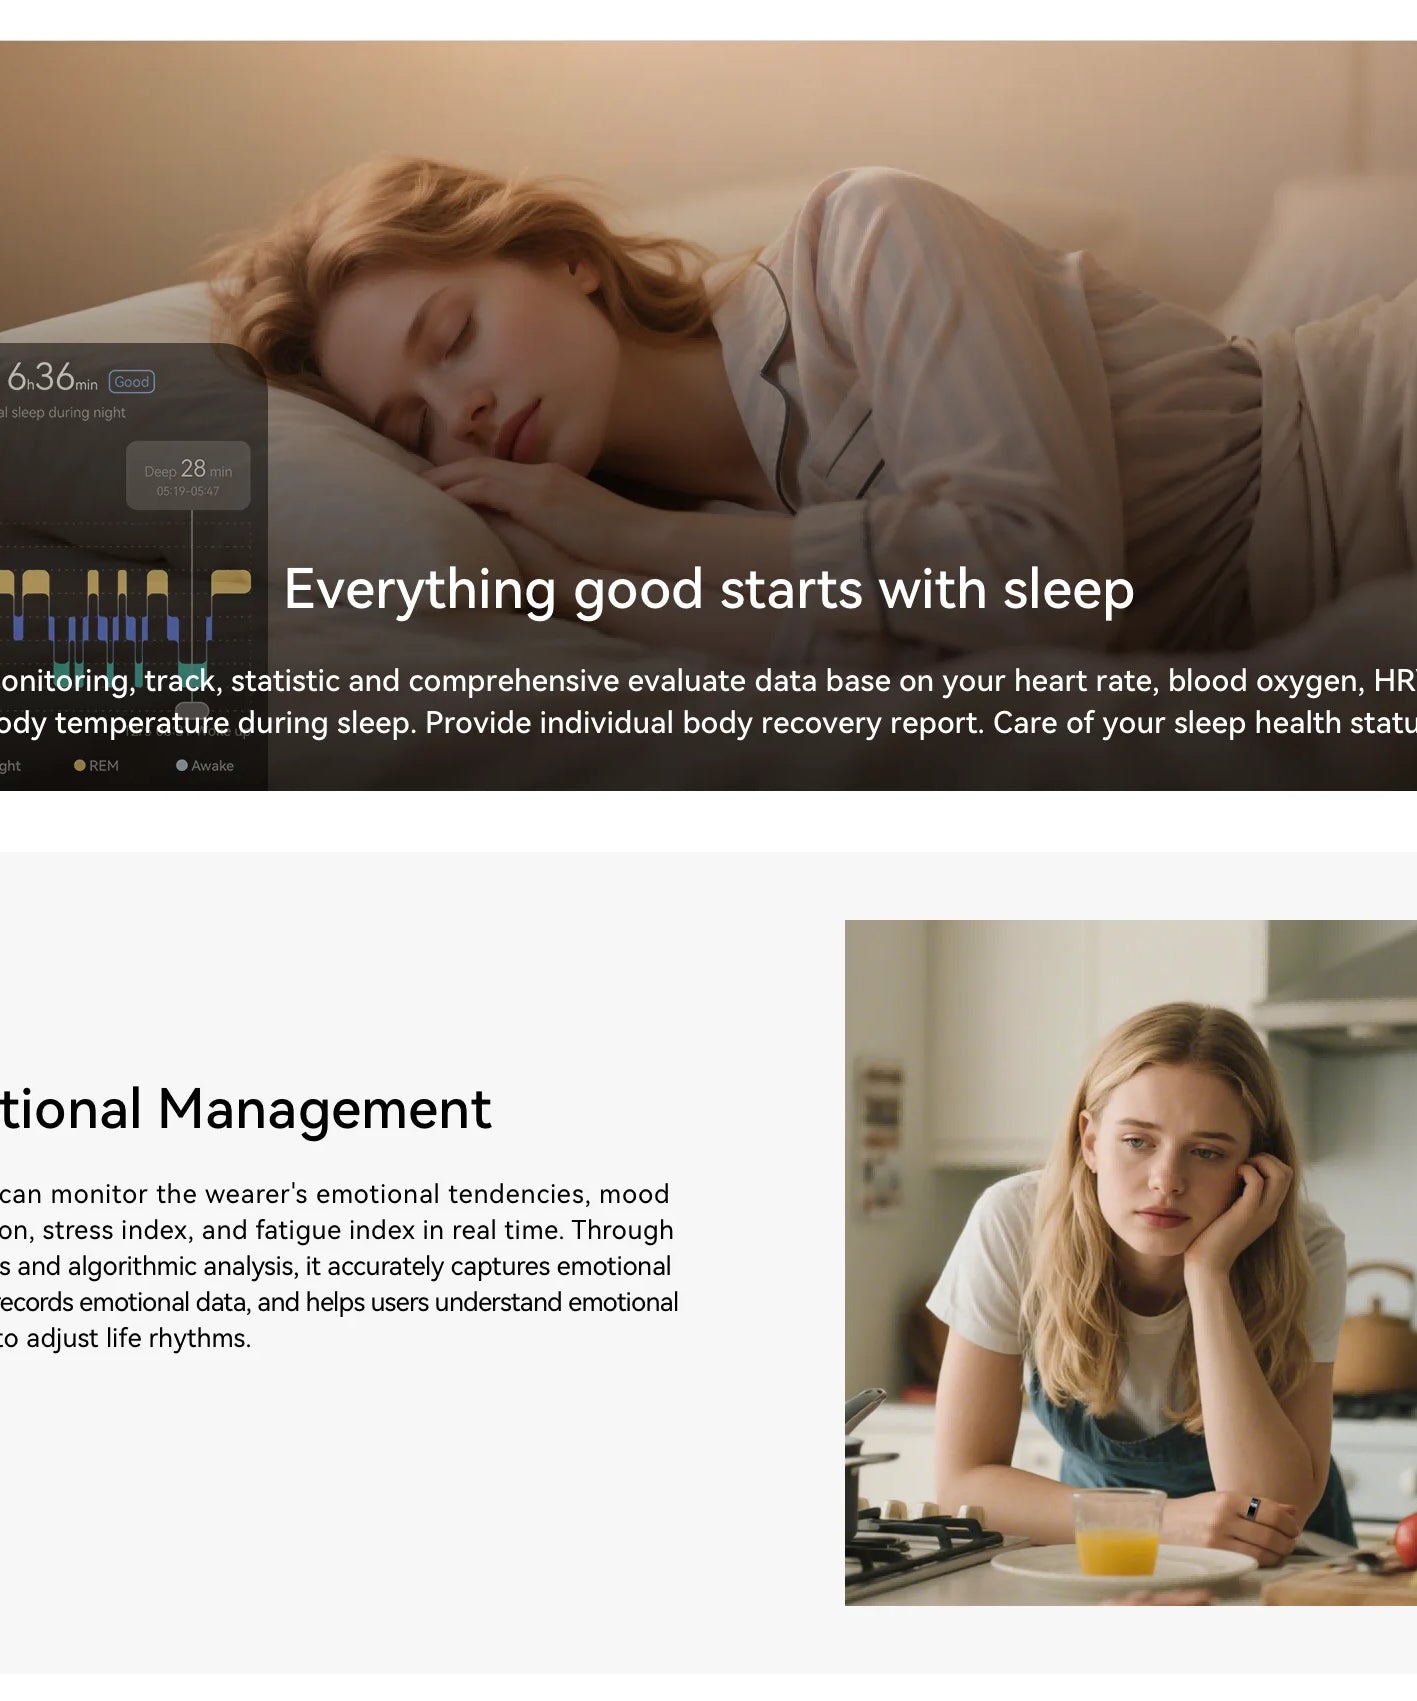Open the sleeping woman banner image

pos(708,416)
